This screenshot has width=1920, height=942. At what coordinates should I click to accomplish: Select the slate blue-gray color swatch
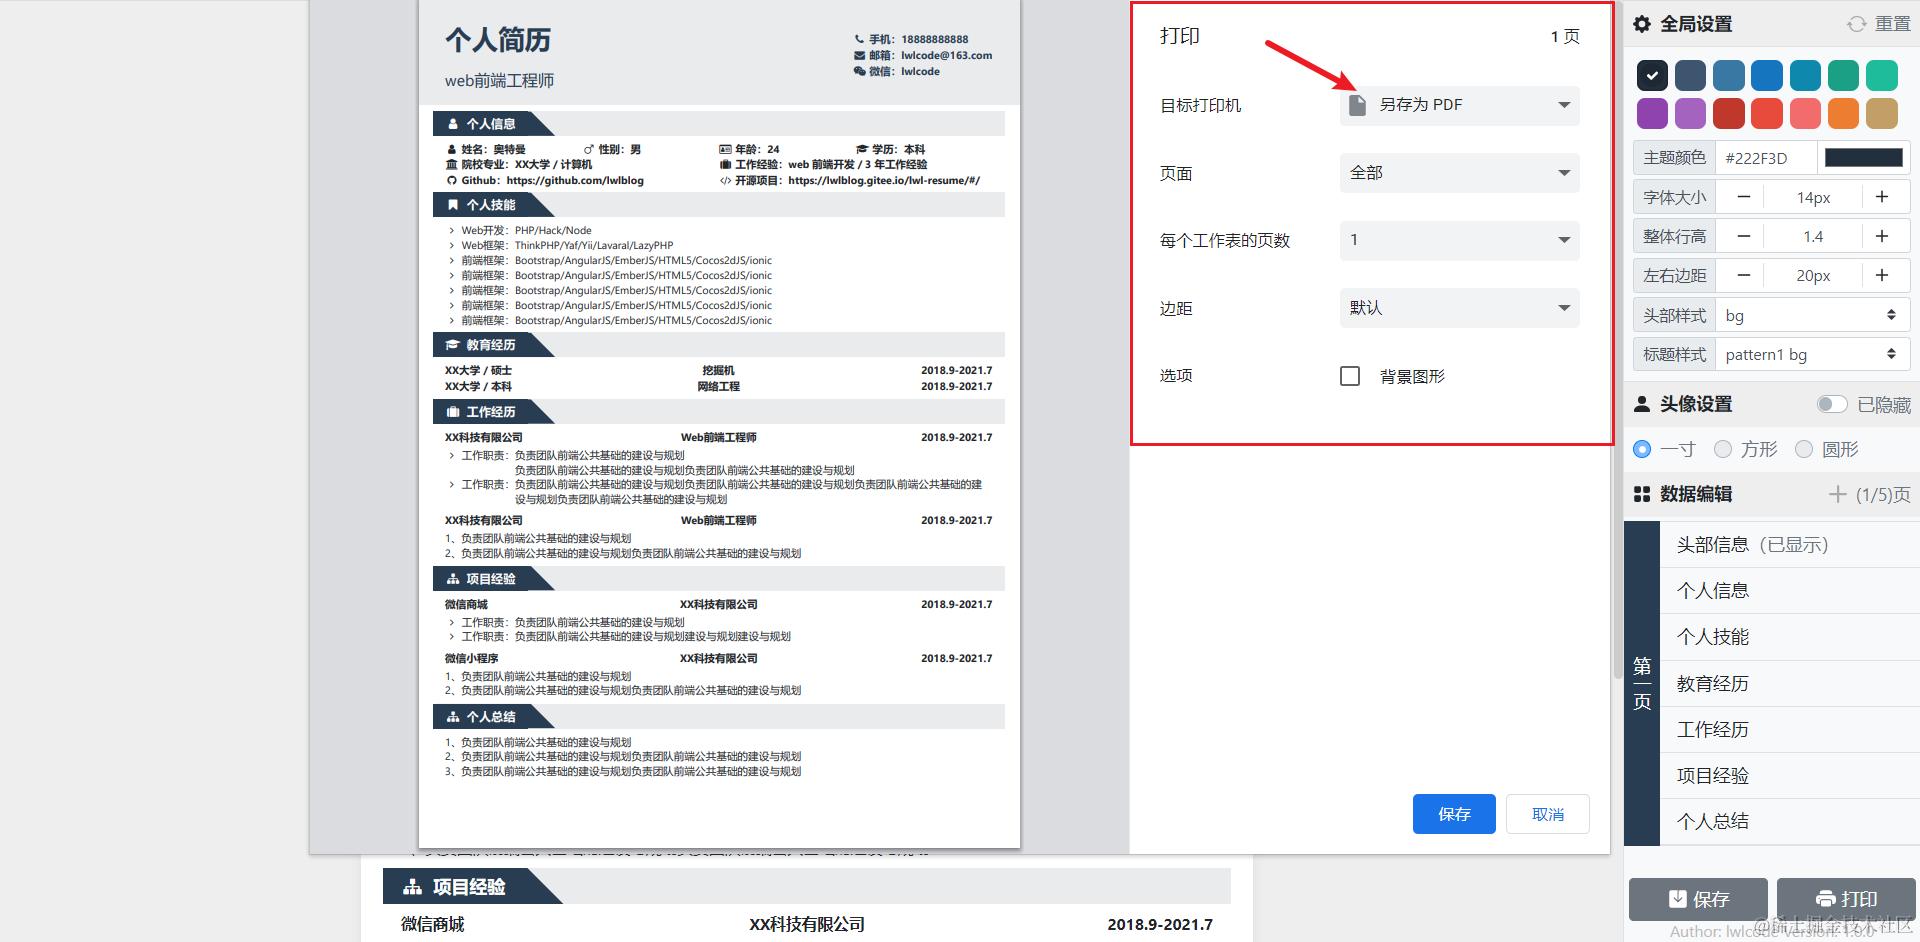tap(1690, 75)
